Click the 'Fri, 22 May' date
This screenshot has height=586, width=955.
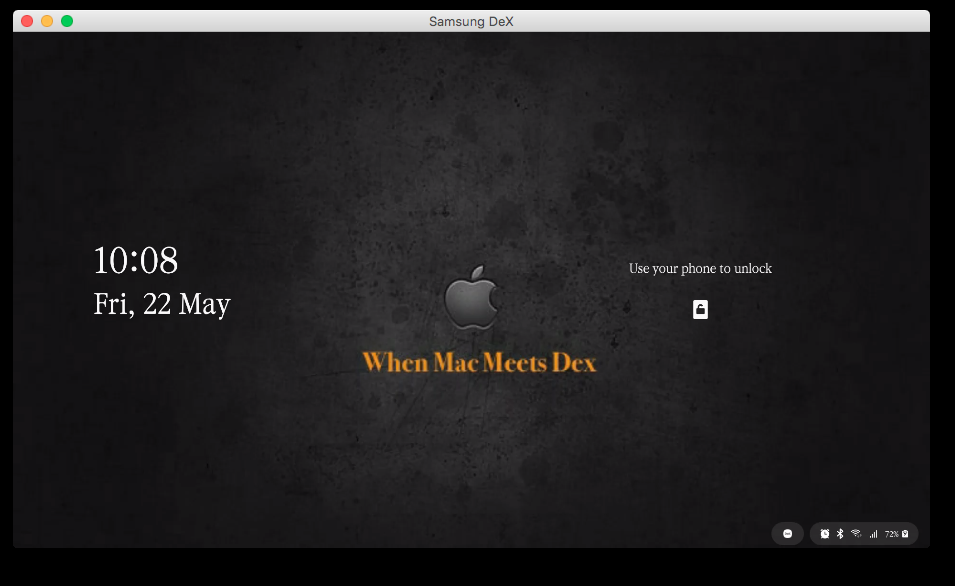[x=162, y=304]
